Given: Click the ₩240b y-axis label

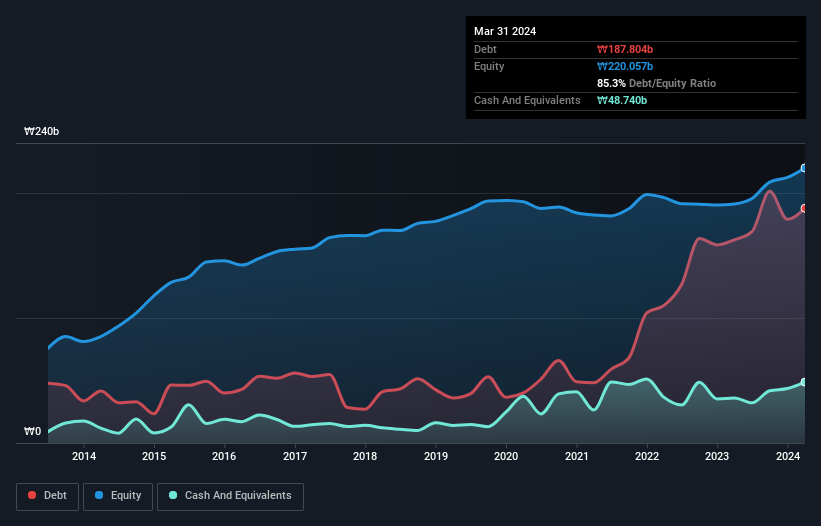Looking at the screenshot, I should pyautogui.click(x=41, y=131).
